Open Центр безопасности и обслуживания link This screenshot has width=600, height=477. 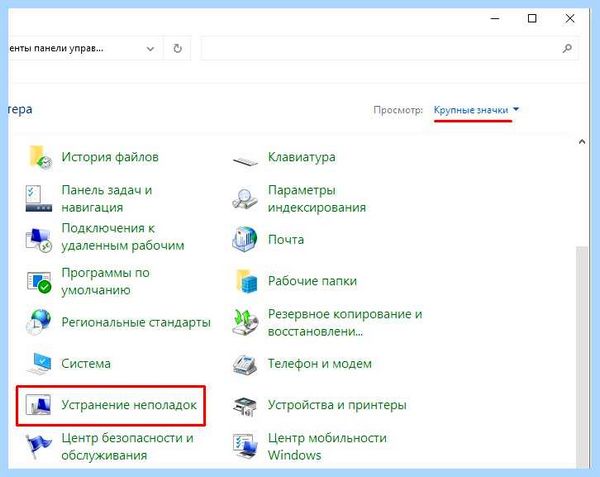127,446
